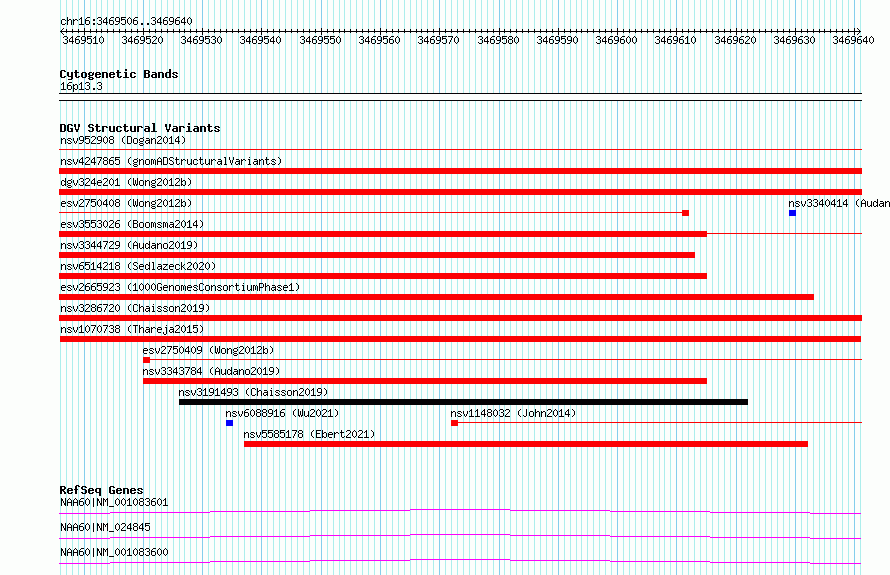Click the 16p13.3 band label
Viewport: 890px width, 575px height.
(x=81, y=86)
